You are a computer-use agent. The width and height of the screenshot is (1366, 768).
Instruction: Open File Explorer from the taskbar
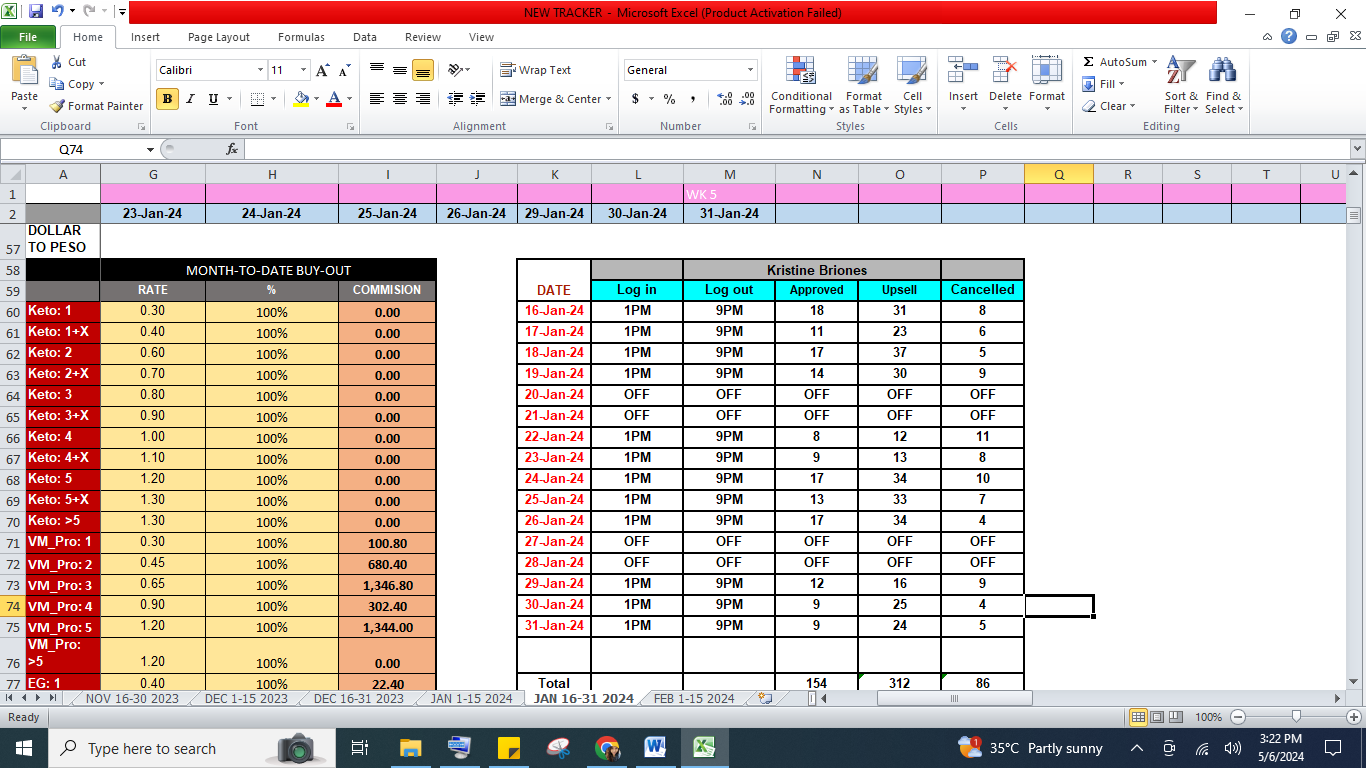click(410, 748)
